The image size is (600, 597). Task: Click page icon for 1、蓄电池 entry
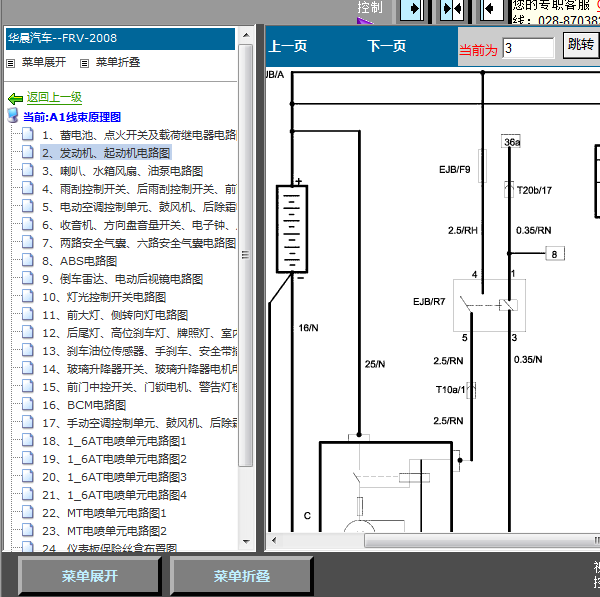28,134
